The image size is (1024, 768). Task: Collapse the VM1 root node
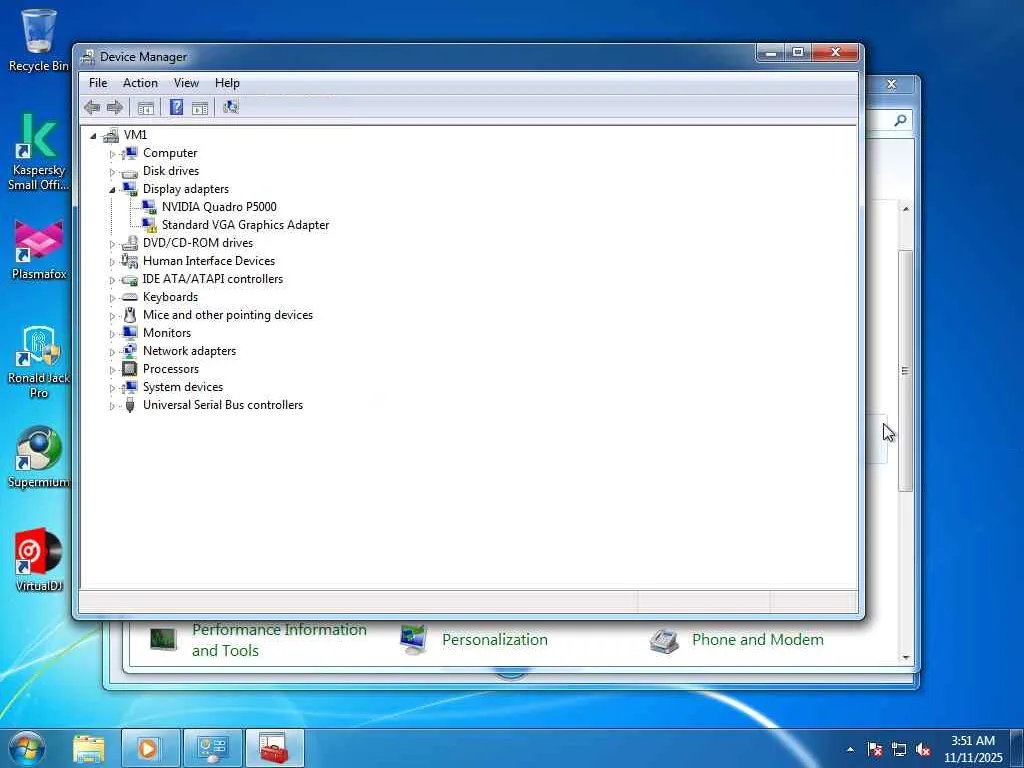pyautogui.click(x=93, y=136)
